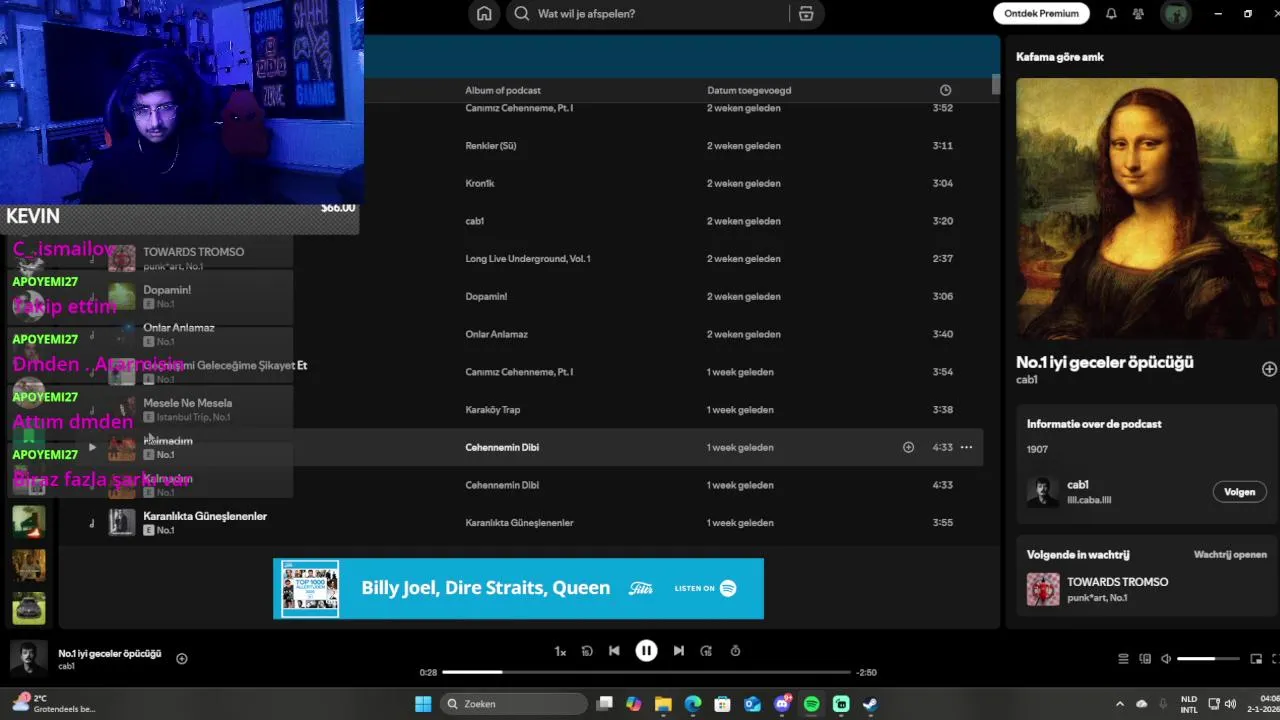Skip to the next track
The image size is (1280, 720).
(678, 651)
